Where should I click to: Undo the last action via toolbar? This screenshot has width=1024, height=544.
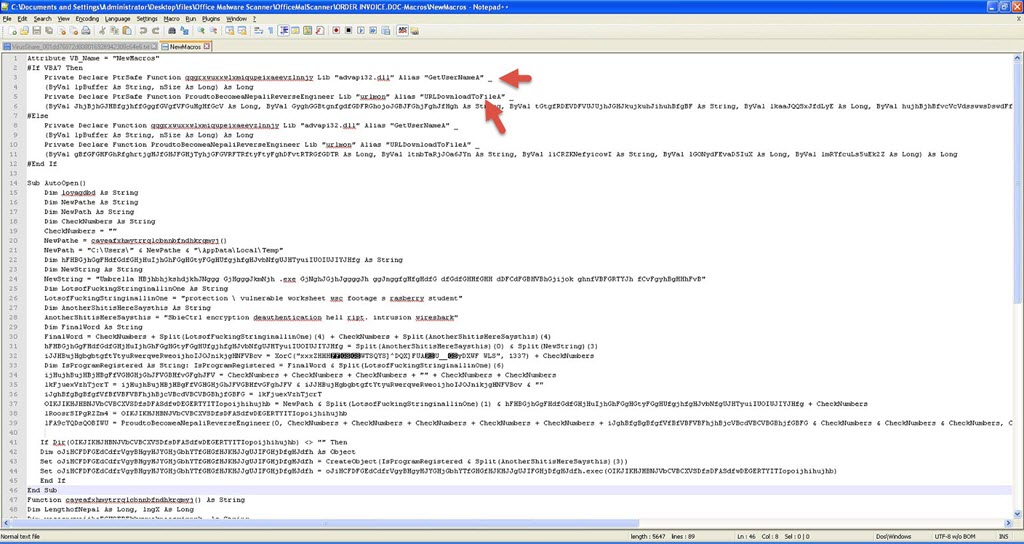pos(143,31)
